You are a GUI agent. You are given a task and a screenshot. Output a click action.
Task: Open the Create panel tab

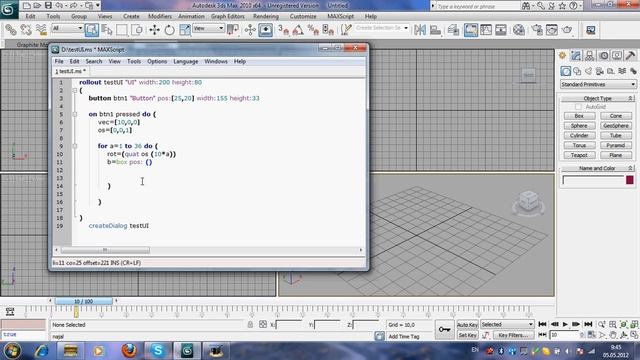pyautogui.click(x=562, y=56)
